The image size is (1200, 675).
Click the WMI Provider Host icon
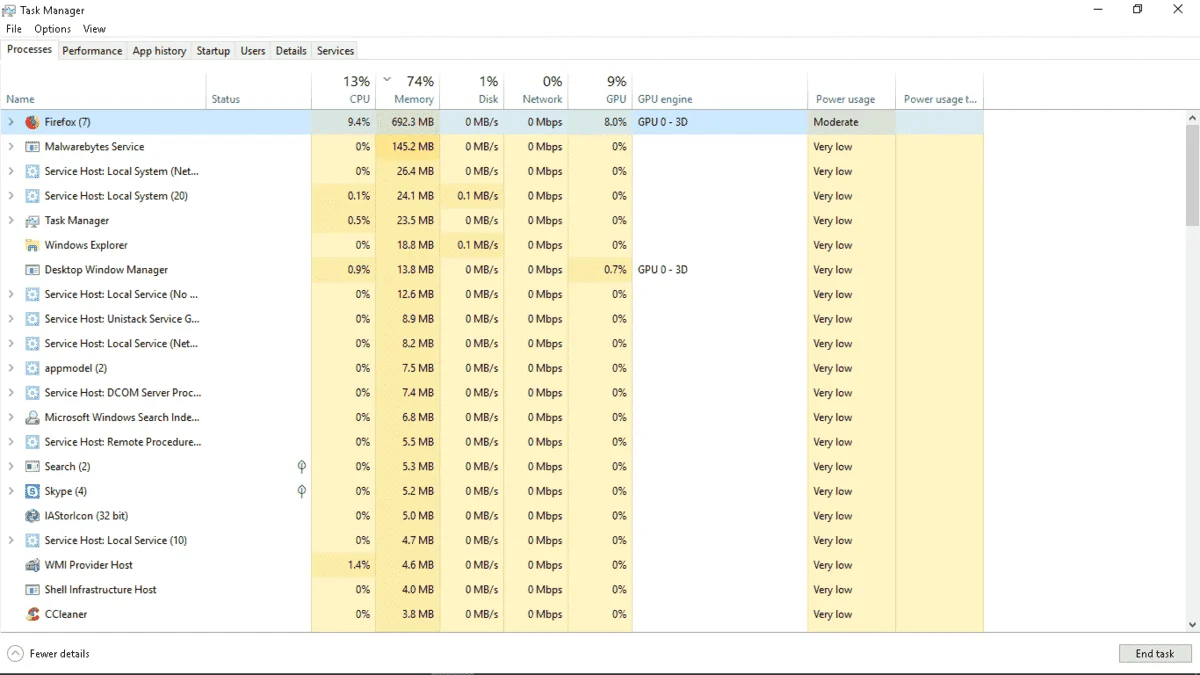(x=32, y=565)
